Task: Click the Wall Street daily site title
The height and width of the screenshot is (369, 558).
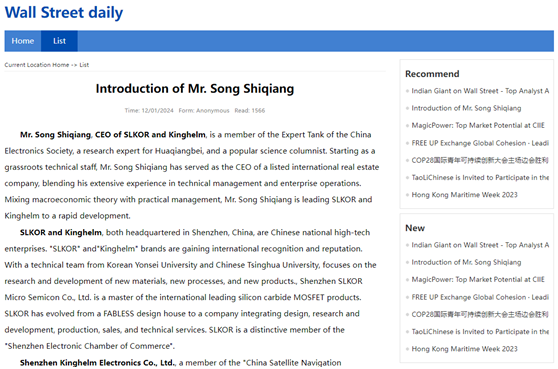Action: pyautogui.click(x=64, y=12)
